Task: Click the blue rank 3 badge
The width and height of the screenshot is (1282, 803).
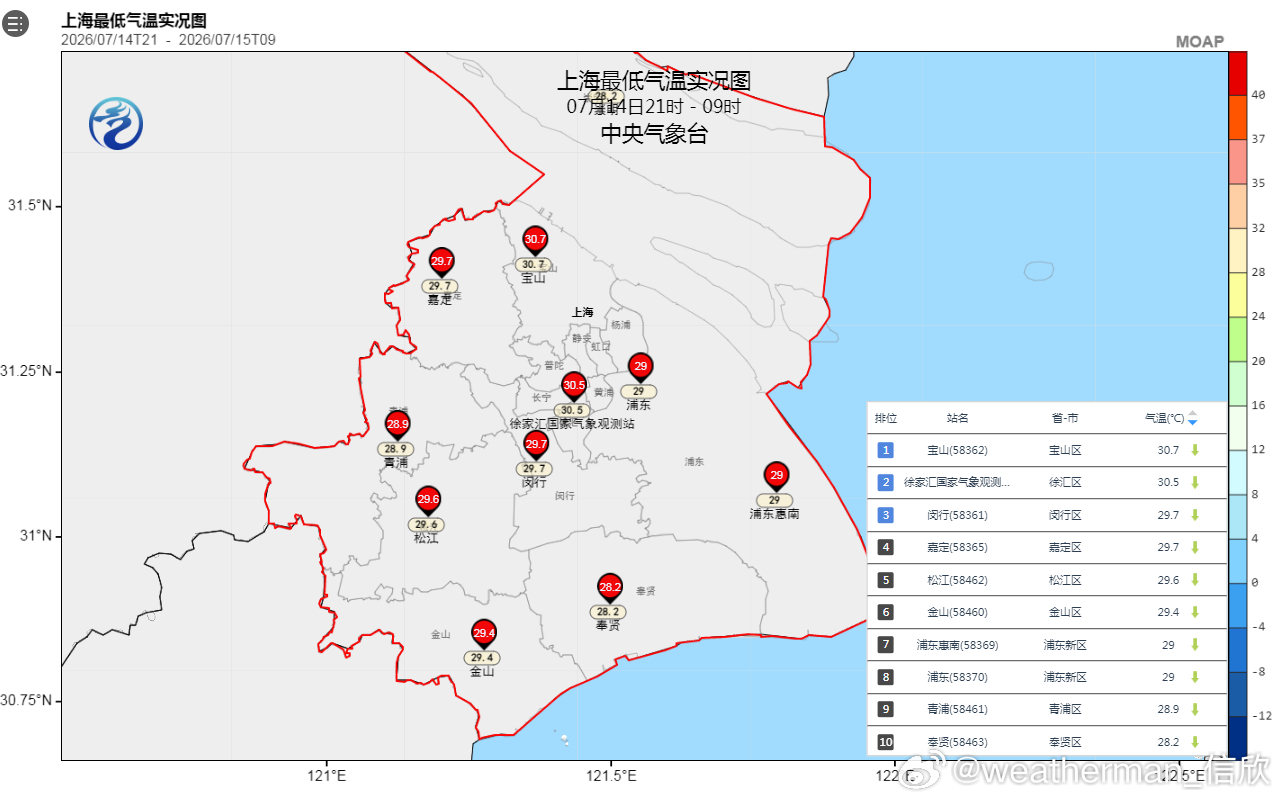Action: [x=885, y=515]
